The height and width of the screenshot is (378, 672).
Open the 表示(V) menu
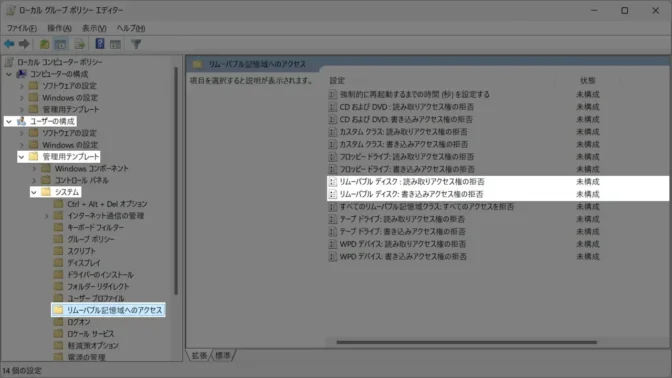click(94, 28)
